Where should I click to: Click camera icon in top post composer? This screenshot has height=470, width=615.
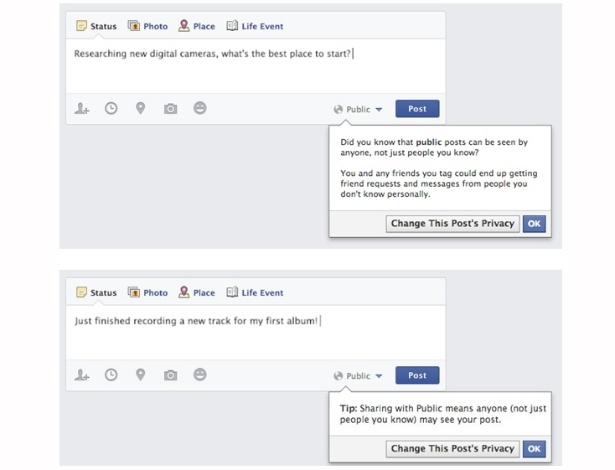(x=170, y=109)
